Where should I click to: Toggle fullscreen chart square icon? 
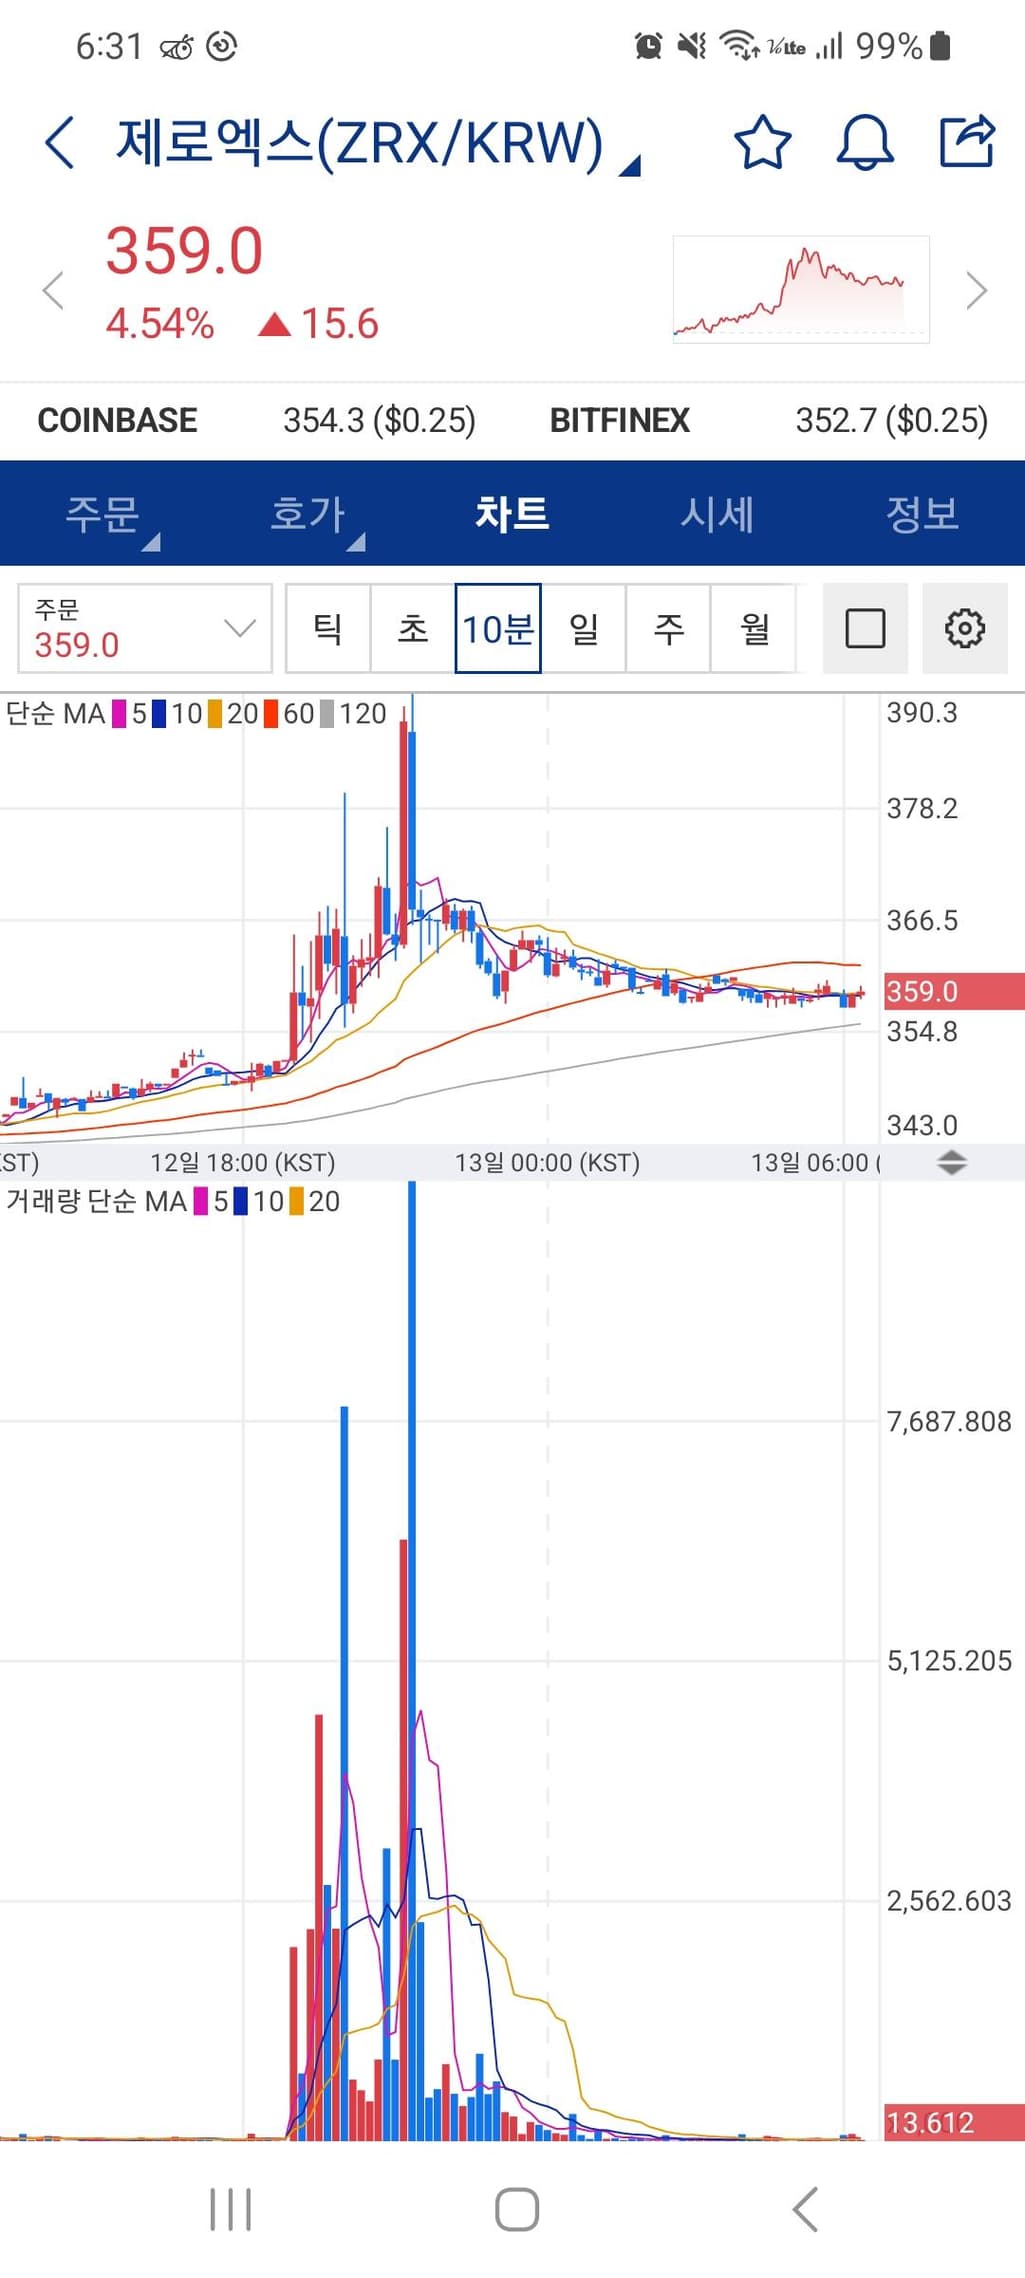(x=865, y=628)
